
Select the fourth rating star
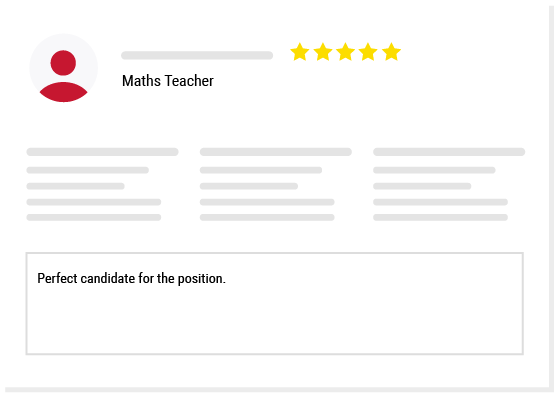[x=368, y=52]
